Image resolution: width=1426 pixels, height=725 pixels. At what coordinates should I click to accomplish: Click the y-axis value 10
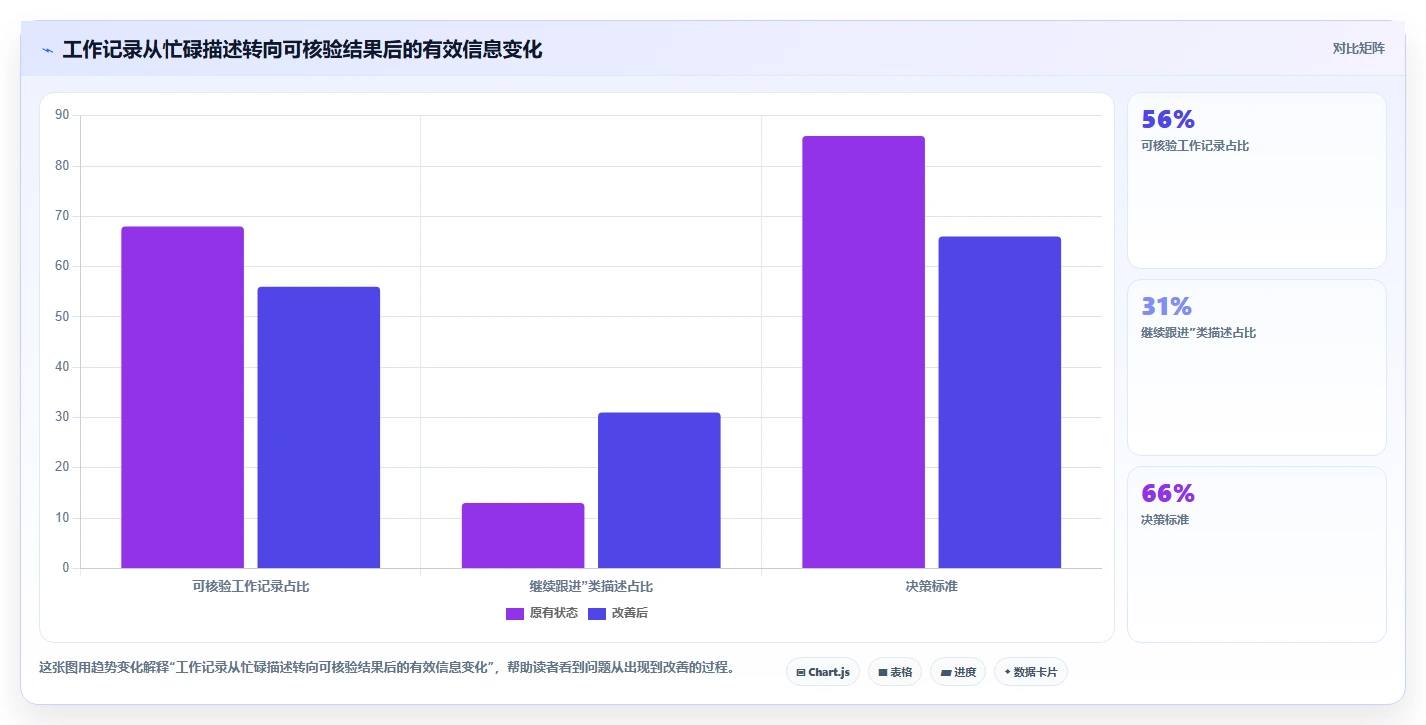click(62, 518)
